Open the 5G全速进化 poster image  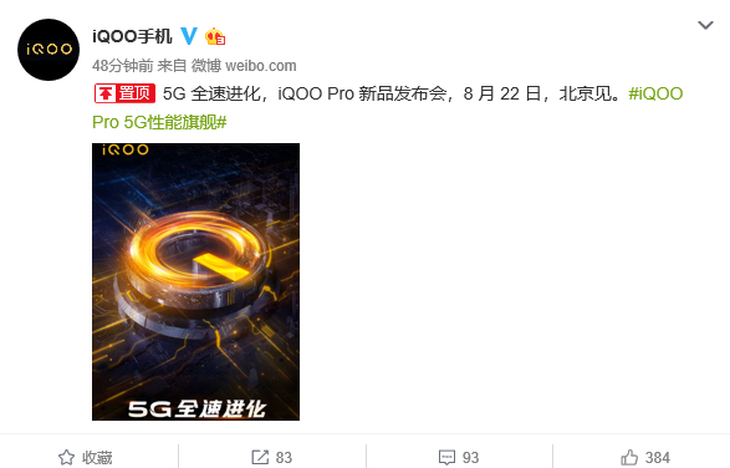196,282
